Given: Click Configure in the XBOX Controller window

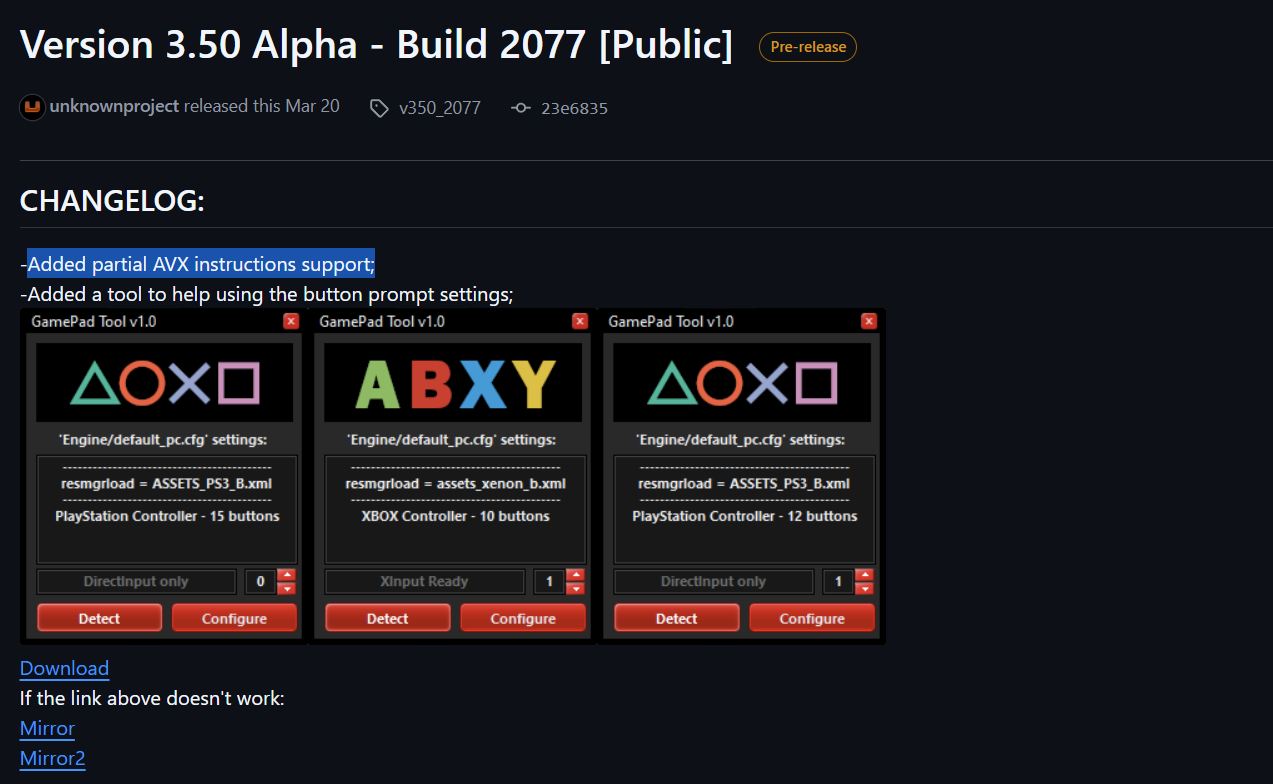Looking at the screenshot, I should coord(523,618).
